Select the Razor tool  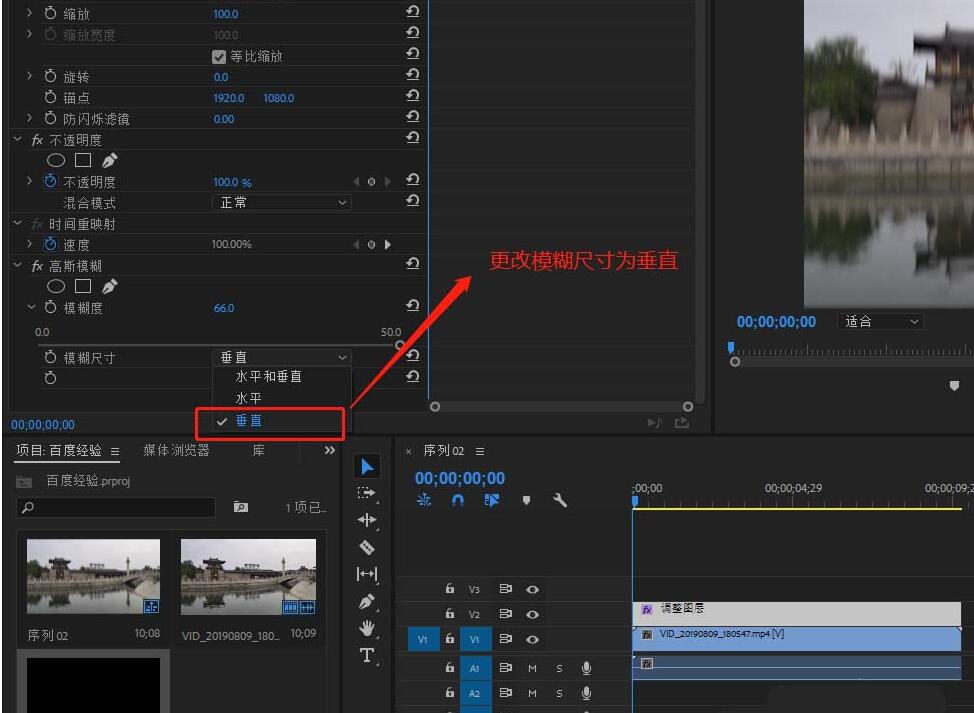coord(367,547)
